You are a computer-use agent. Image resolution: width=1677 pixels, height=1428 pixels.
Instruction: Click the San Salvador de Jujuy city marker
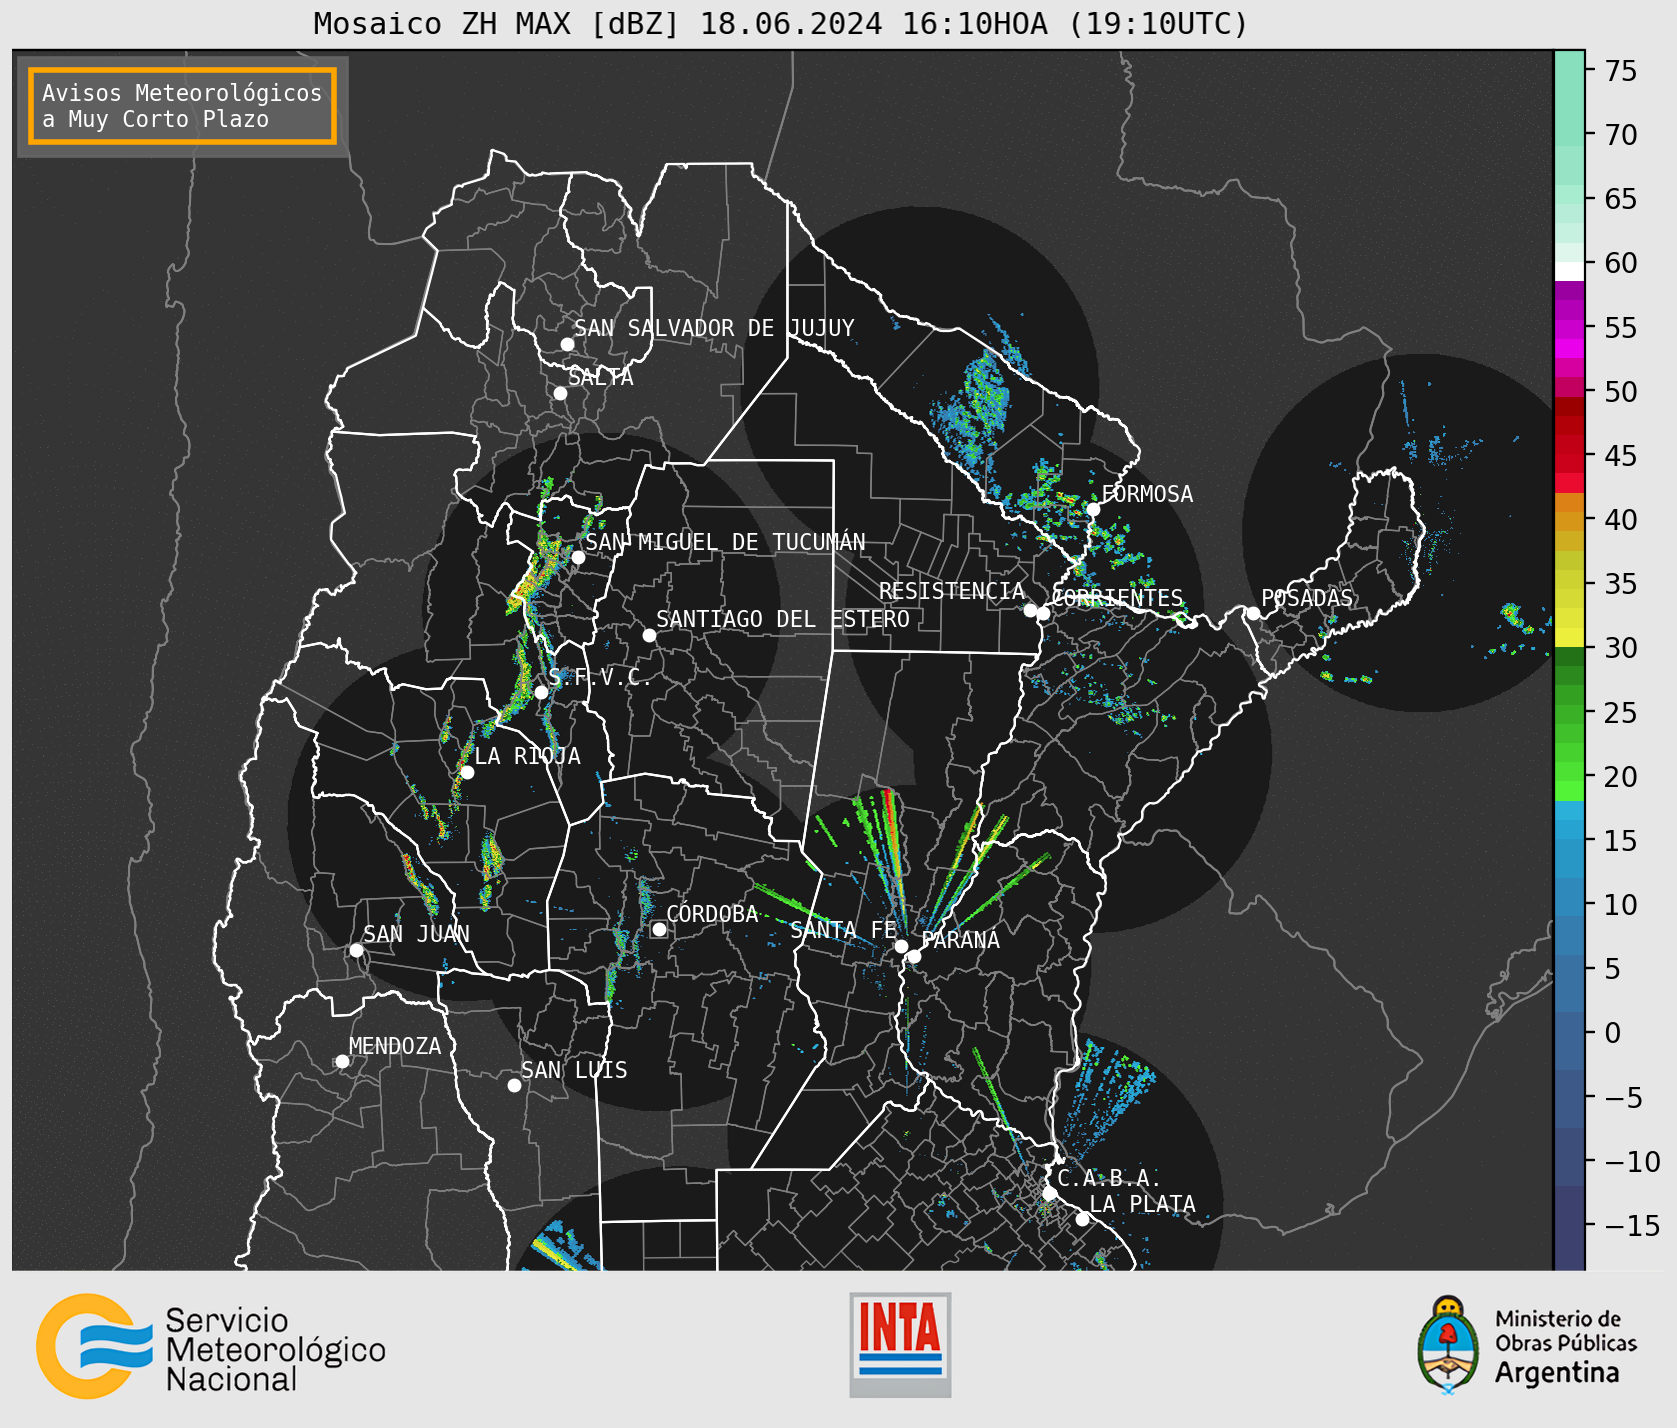pos(567,344)
